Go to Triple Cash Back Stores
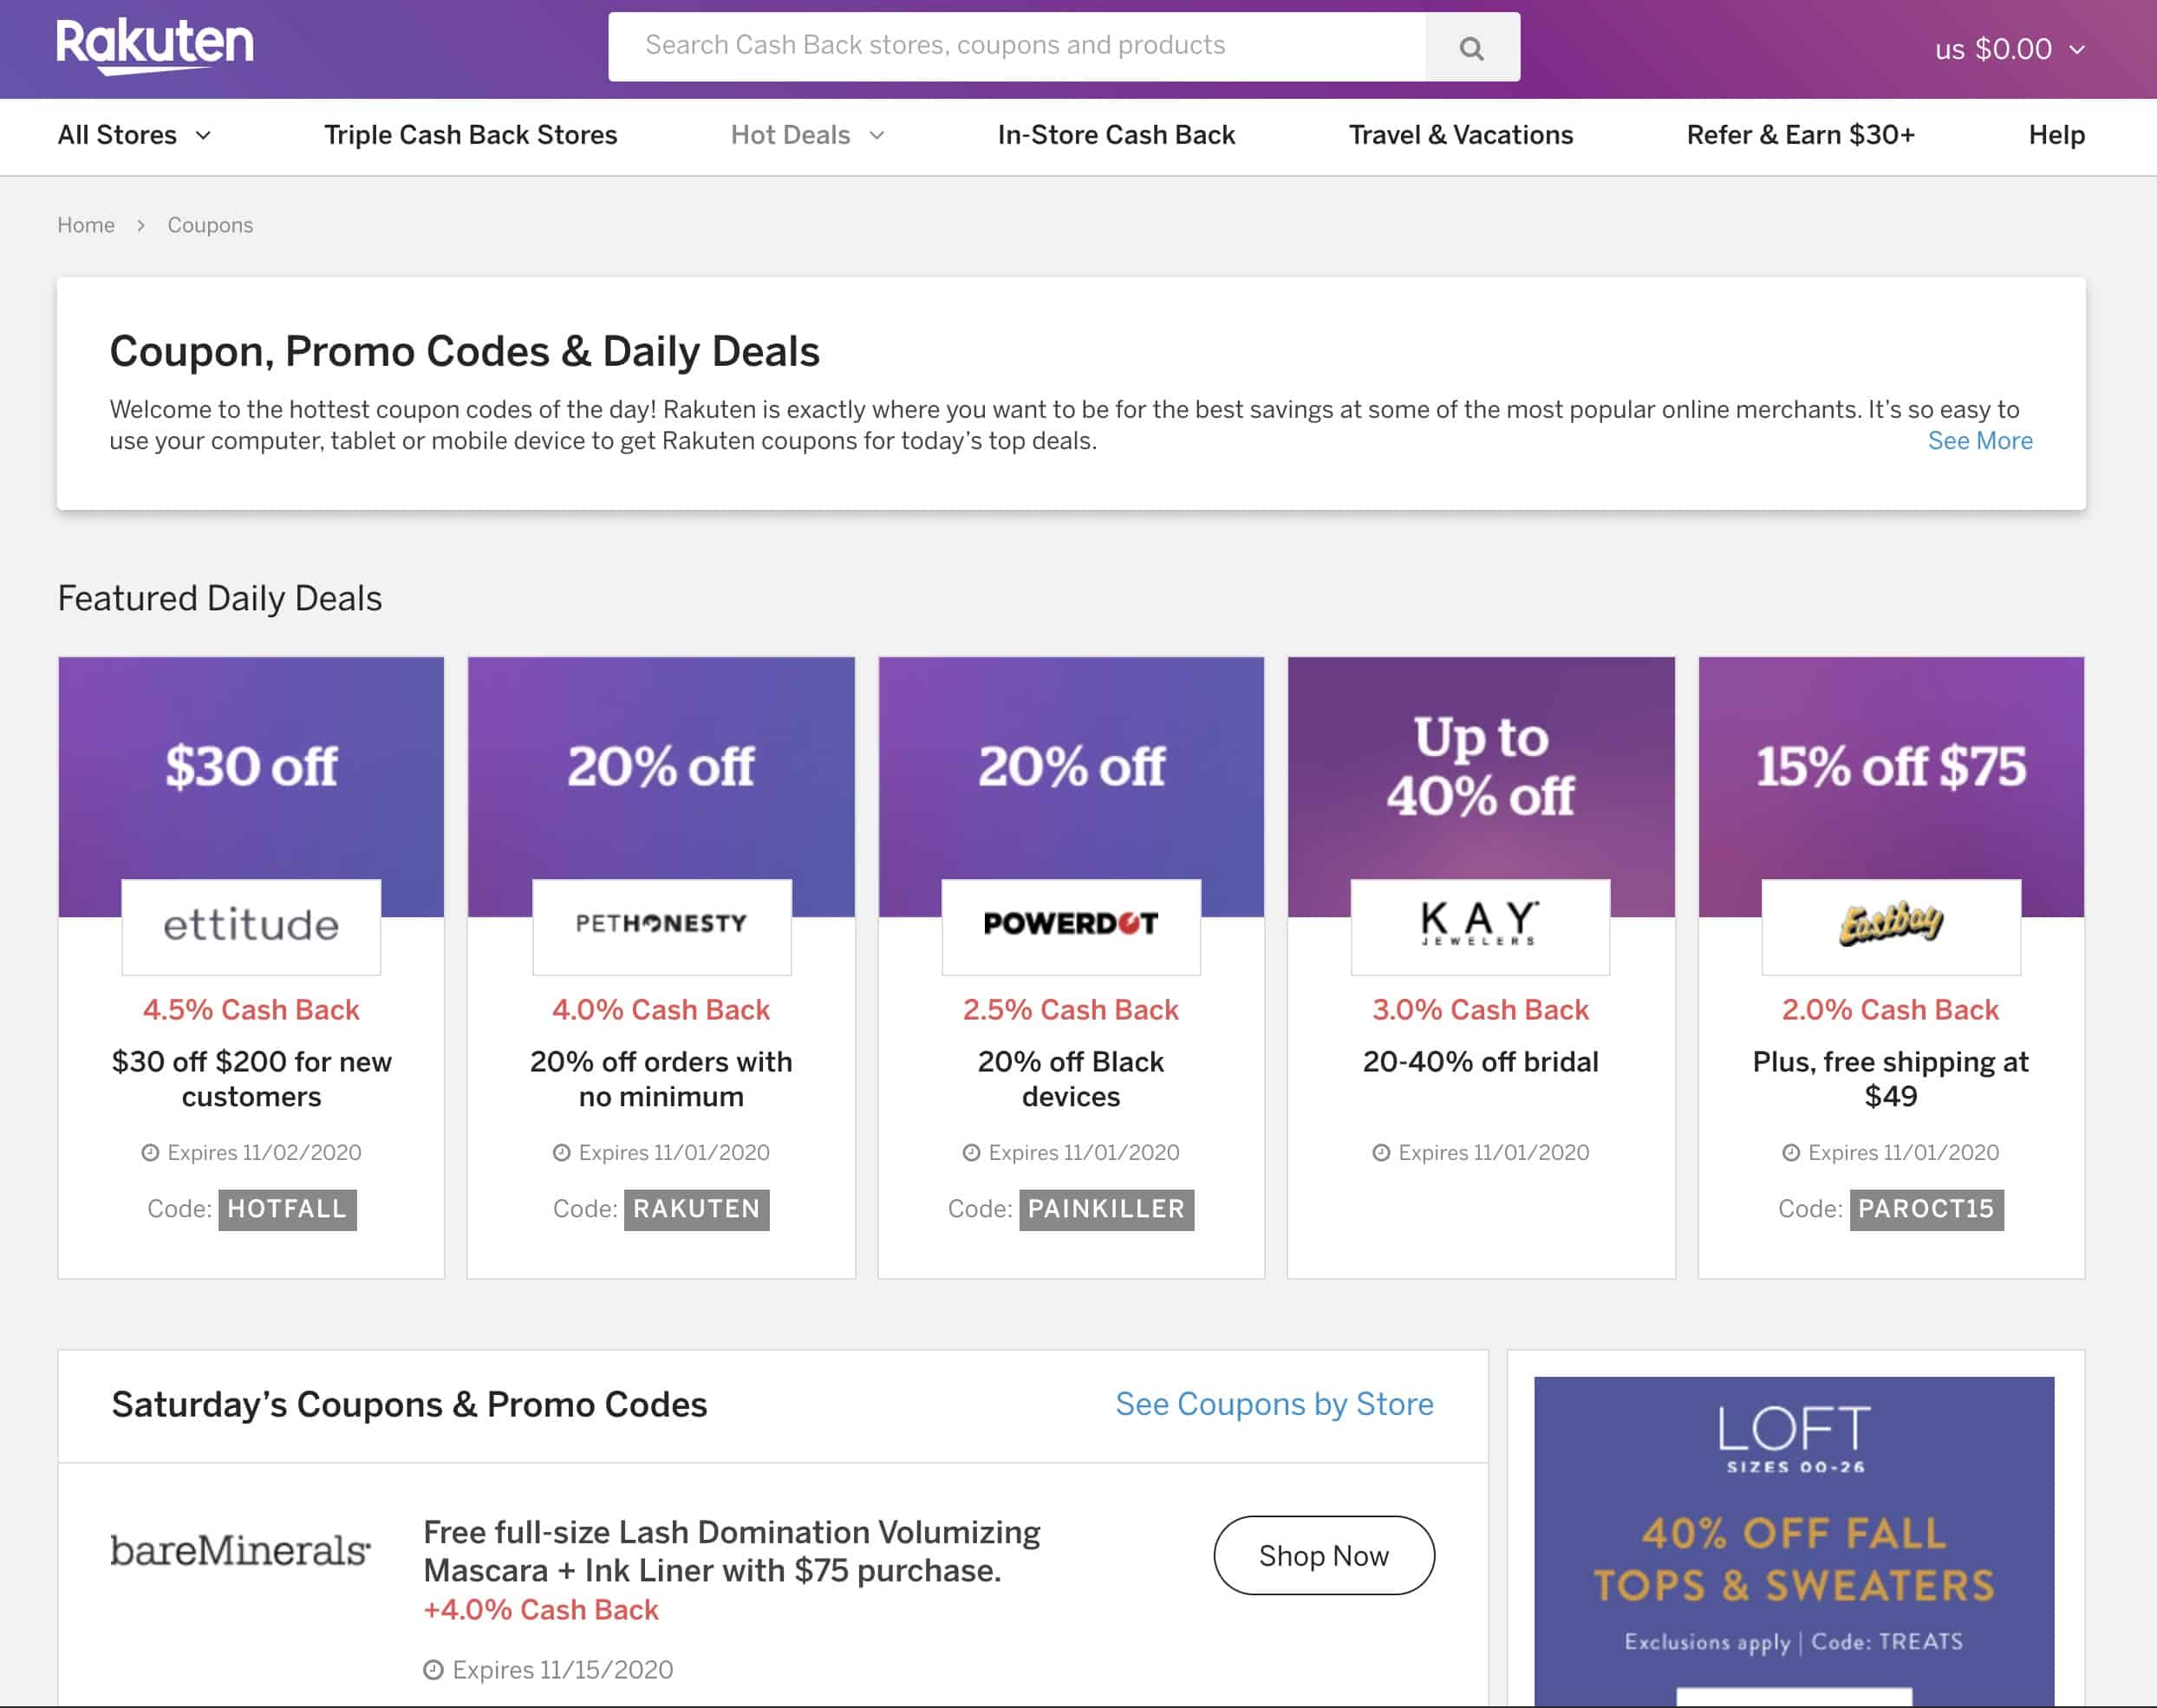The width and height of the screenshot is (2157, 1708). pos(471,135)
